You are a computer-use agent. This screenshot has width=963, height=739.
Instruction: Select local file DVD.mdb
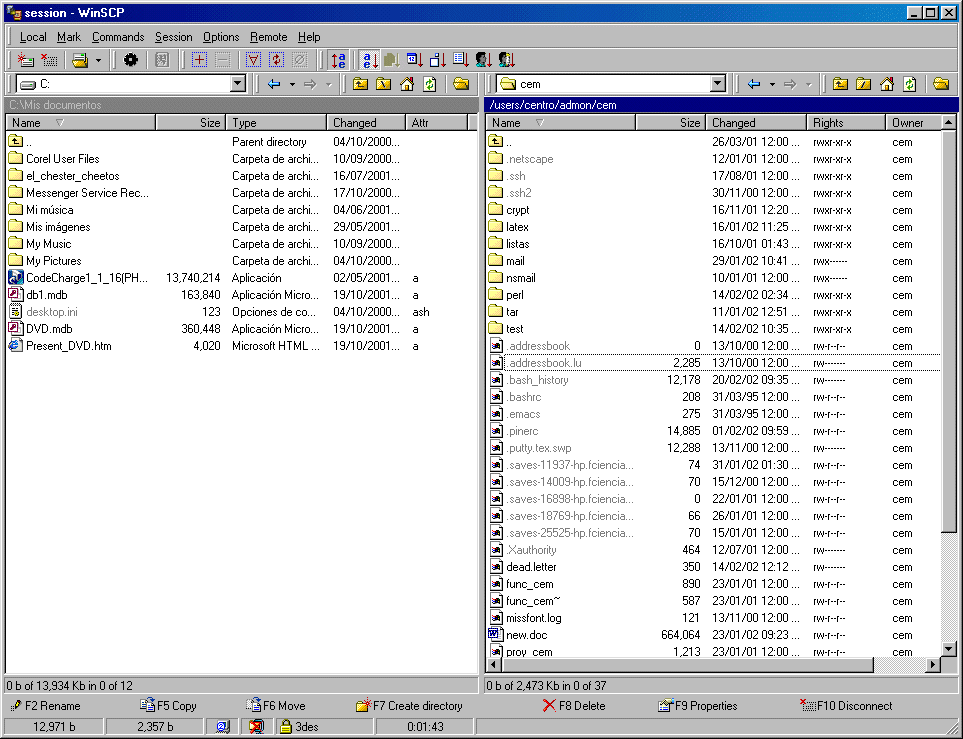[49, 329]
